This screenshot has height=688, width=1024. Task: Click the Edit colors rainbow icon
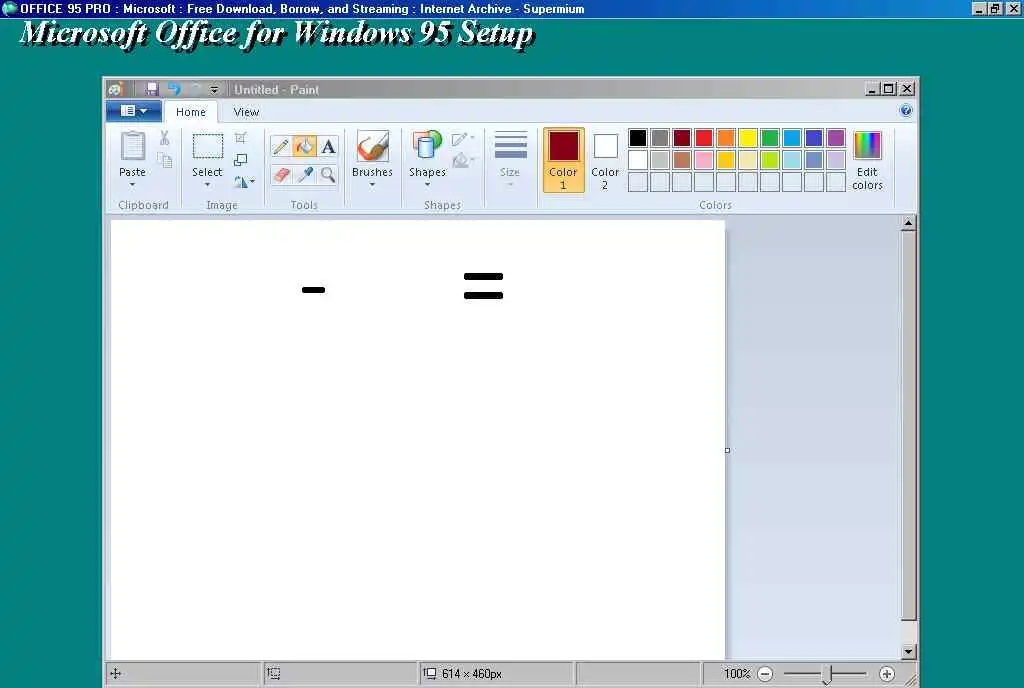(867, 145)
